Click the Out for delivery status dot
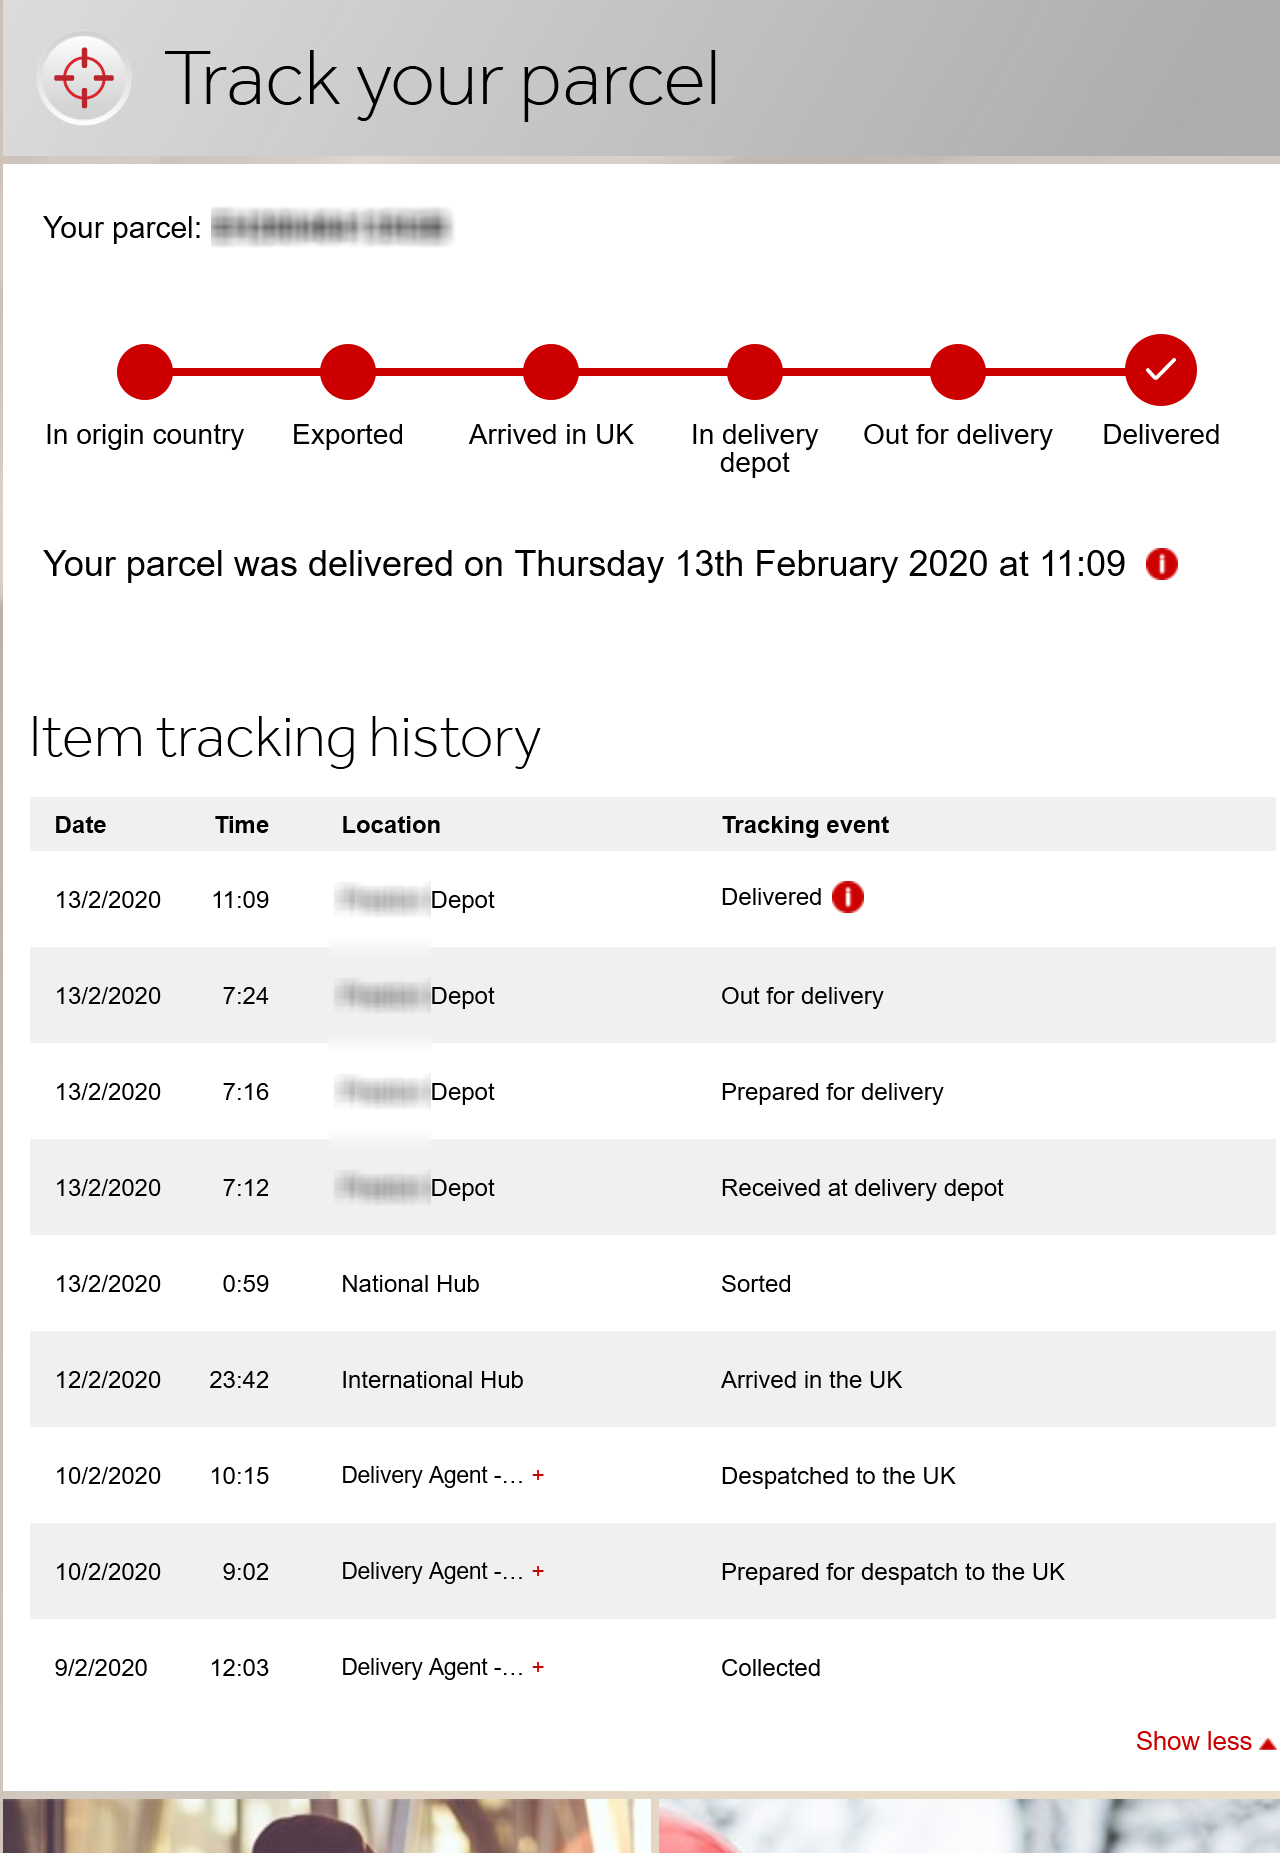 (958, 372)
